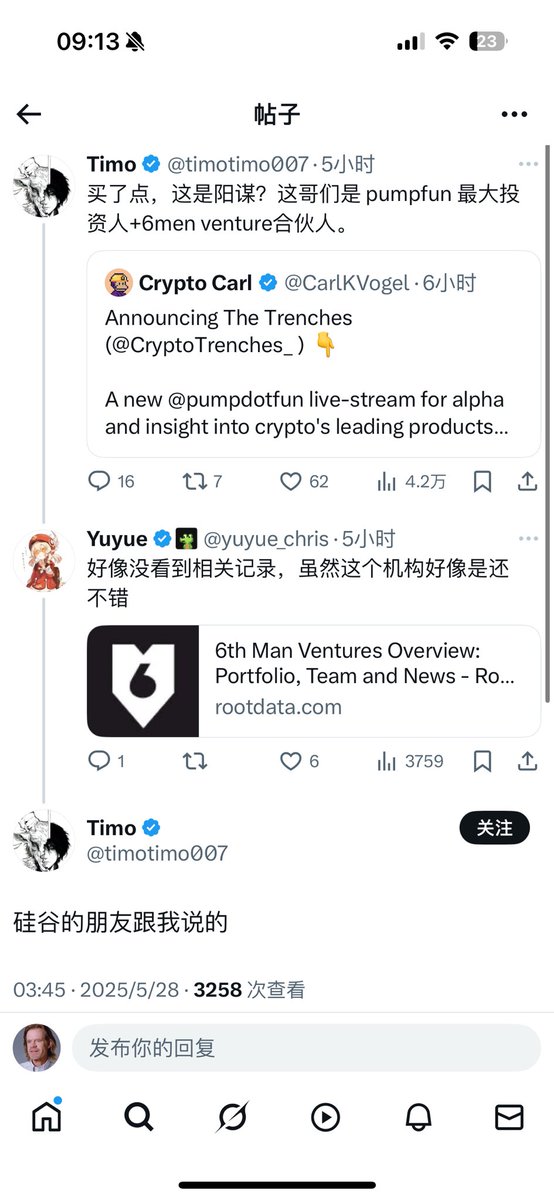The image size is (554, 1200).
Task: Like Timo's post with 62 likes
Action: (x=304, y=482)
